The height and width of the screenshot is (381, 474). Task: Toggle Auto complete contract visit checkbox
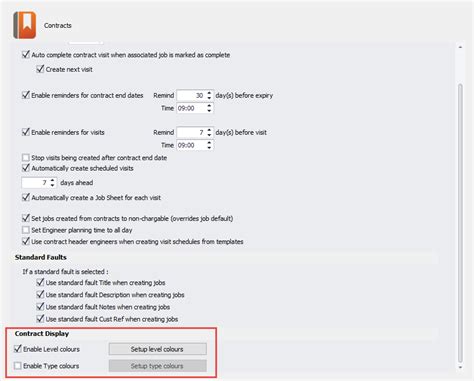pos(26,55)
